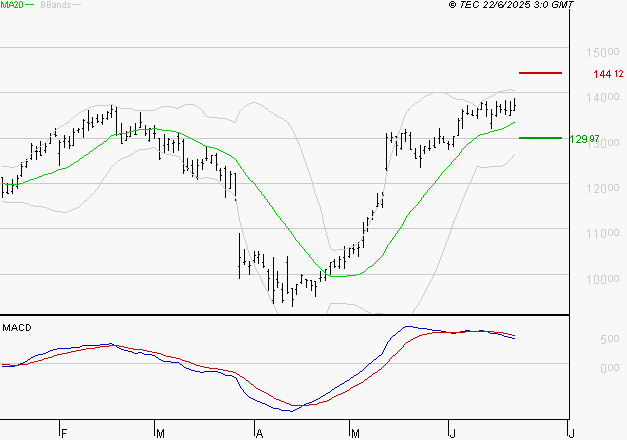Click the 129.97 price label

coord(584,139)
